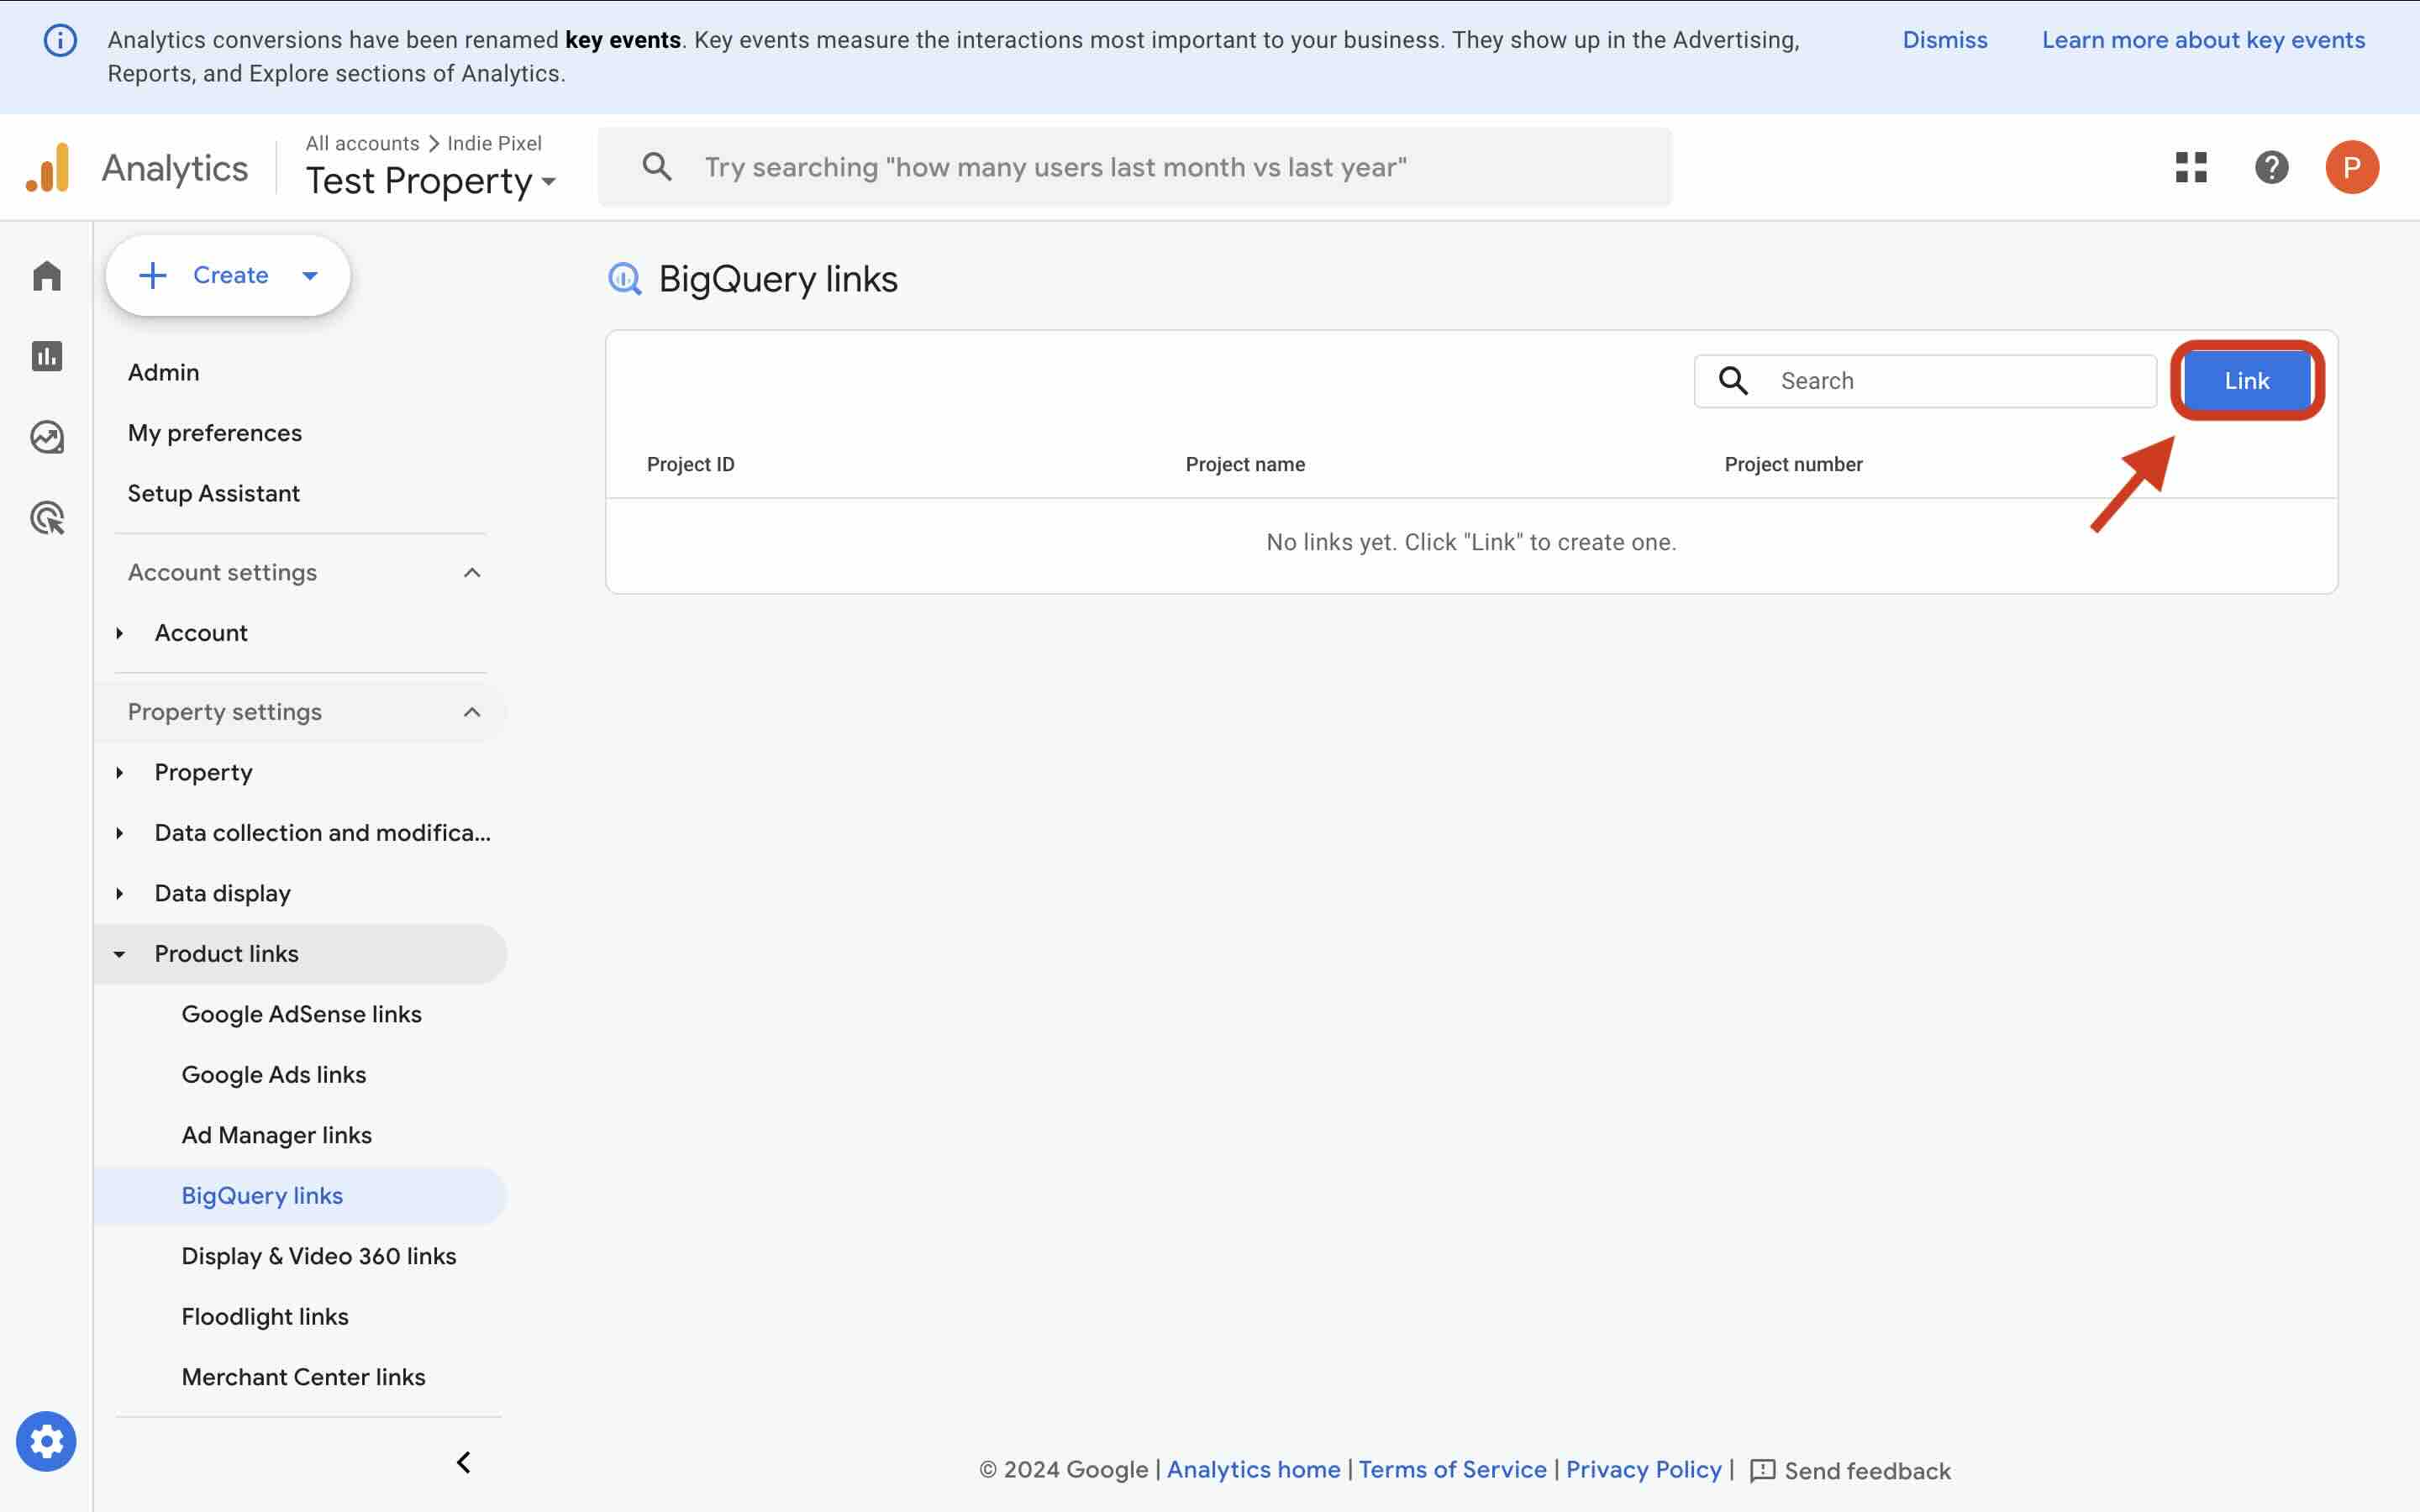
Task: Open the Advertising icon in left rail
Action: pos(47,518)
